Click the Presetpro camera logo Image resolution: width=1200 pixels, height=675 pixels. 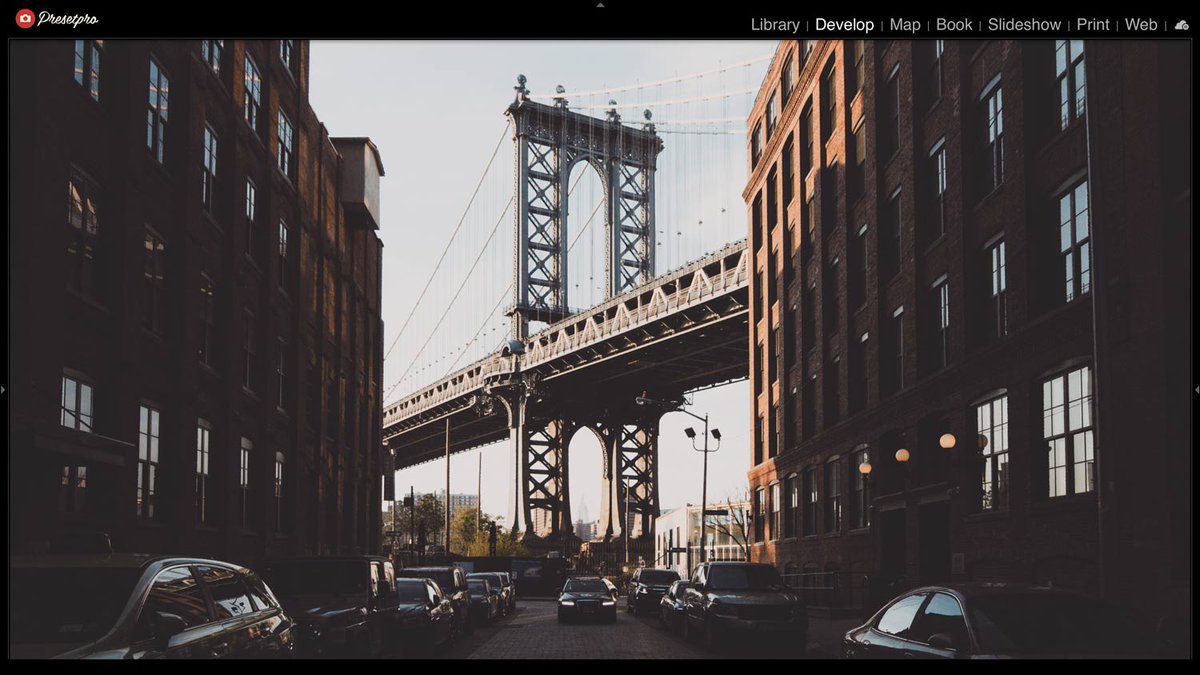pos(25,18)
